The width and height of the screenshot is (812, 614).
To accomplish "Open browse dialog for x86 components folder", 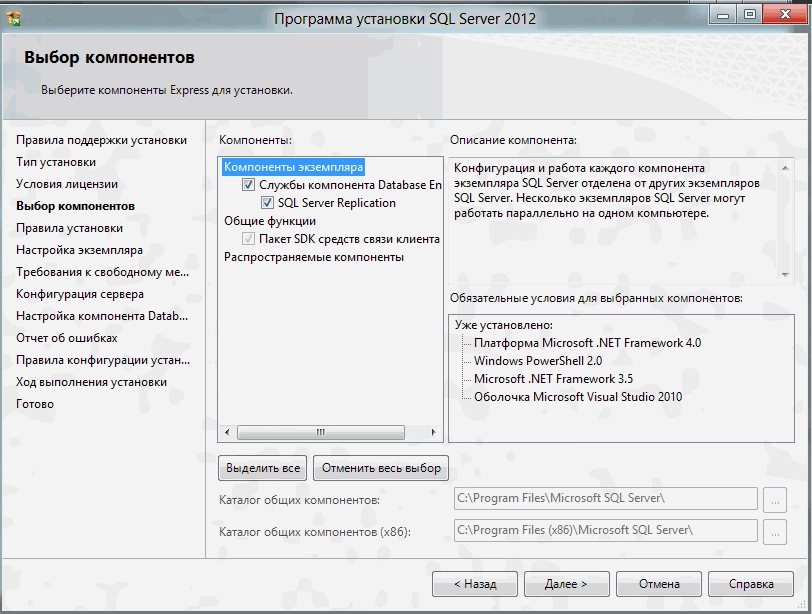I will click(775, 530).
